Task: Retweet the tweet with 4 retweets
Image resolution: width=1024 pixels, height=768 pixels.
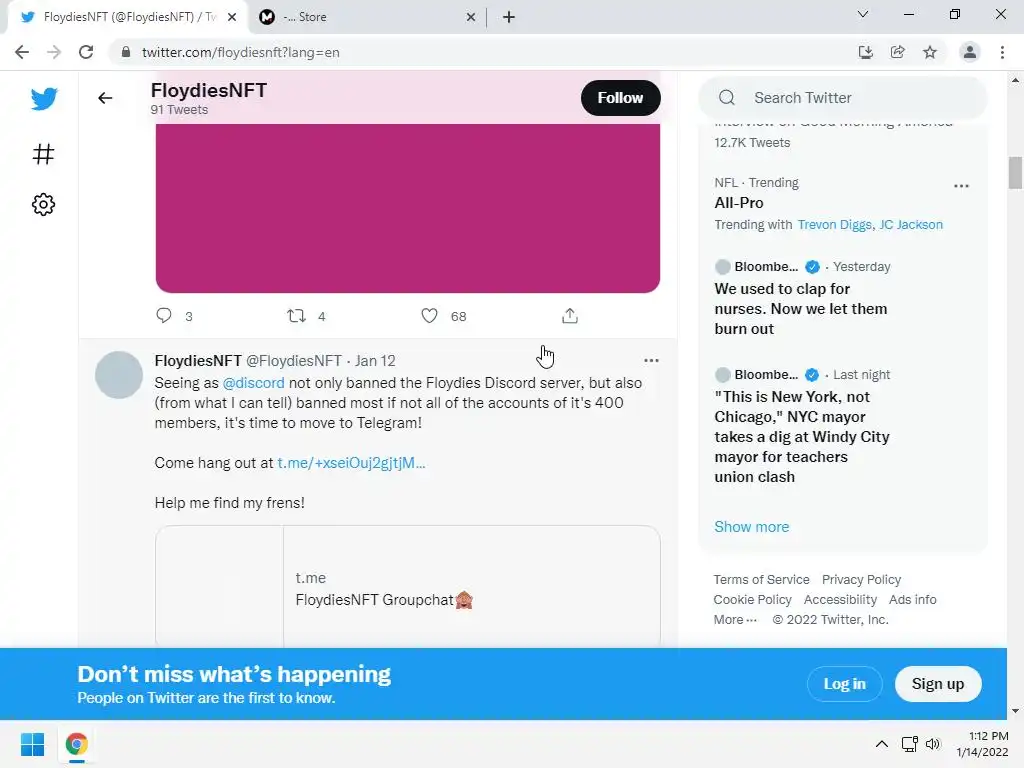Action: pos(296,316)
